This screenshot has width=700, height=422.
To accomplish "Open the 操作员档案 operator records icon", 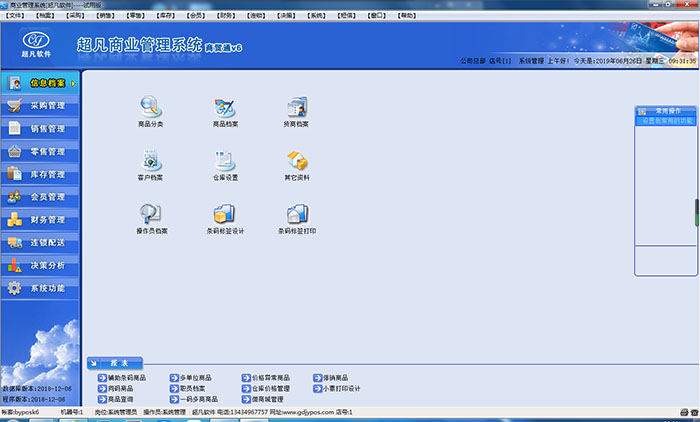I will (151, 213).
